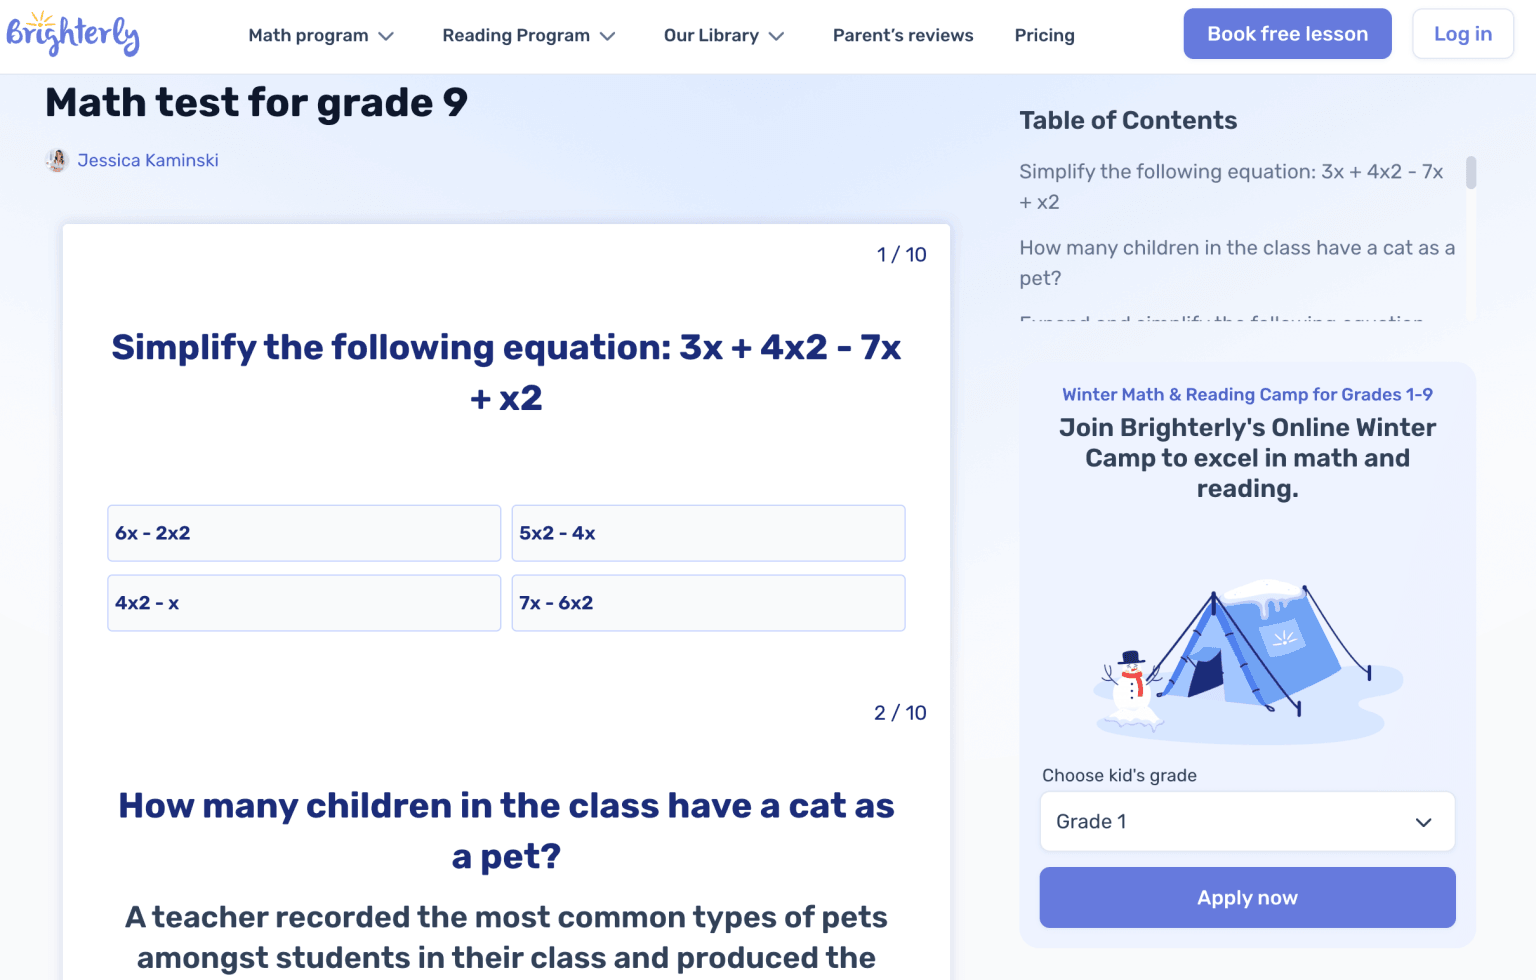Click the Book free lesson button
The height and width of the screenshot is (980, 1536).
[x=1287, y=33]
